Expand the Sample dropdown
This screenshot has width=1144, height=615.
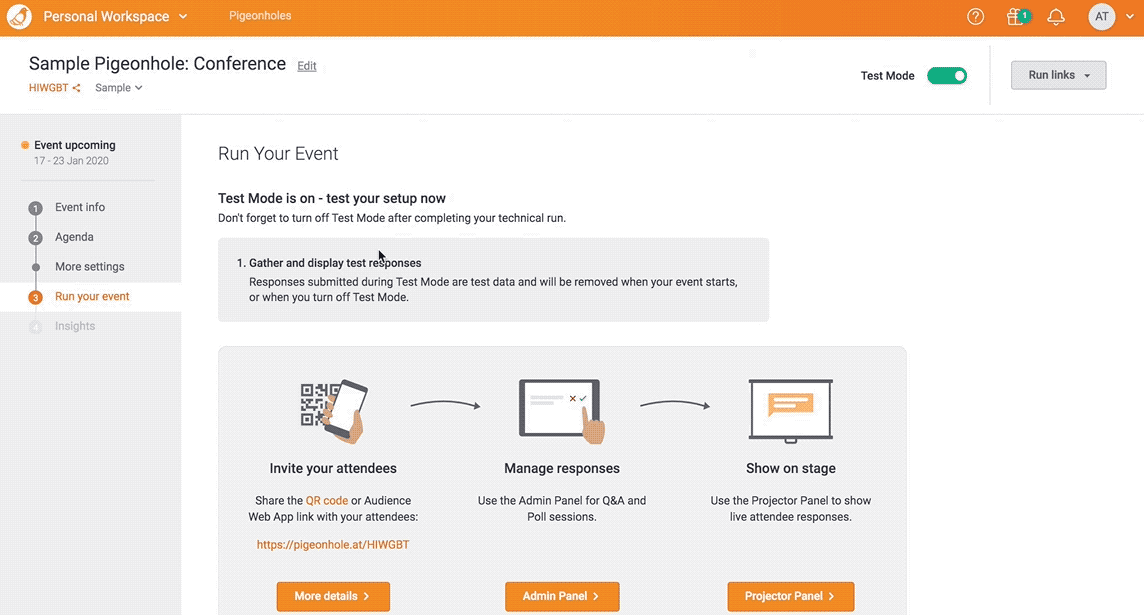118,88
